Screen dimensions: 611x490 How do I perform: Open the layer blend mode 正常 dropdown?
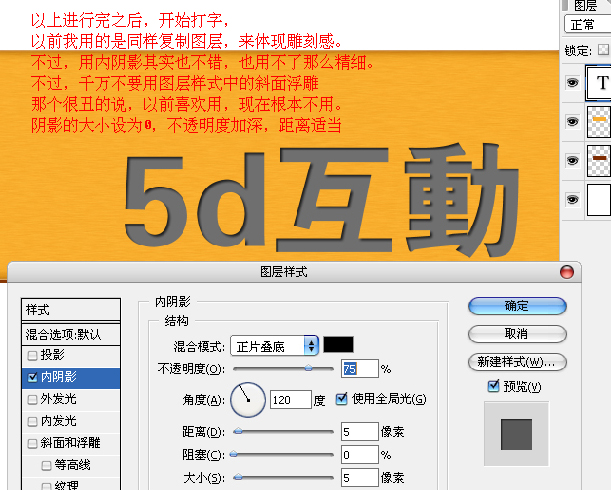pos(587,25)
